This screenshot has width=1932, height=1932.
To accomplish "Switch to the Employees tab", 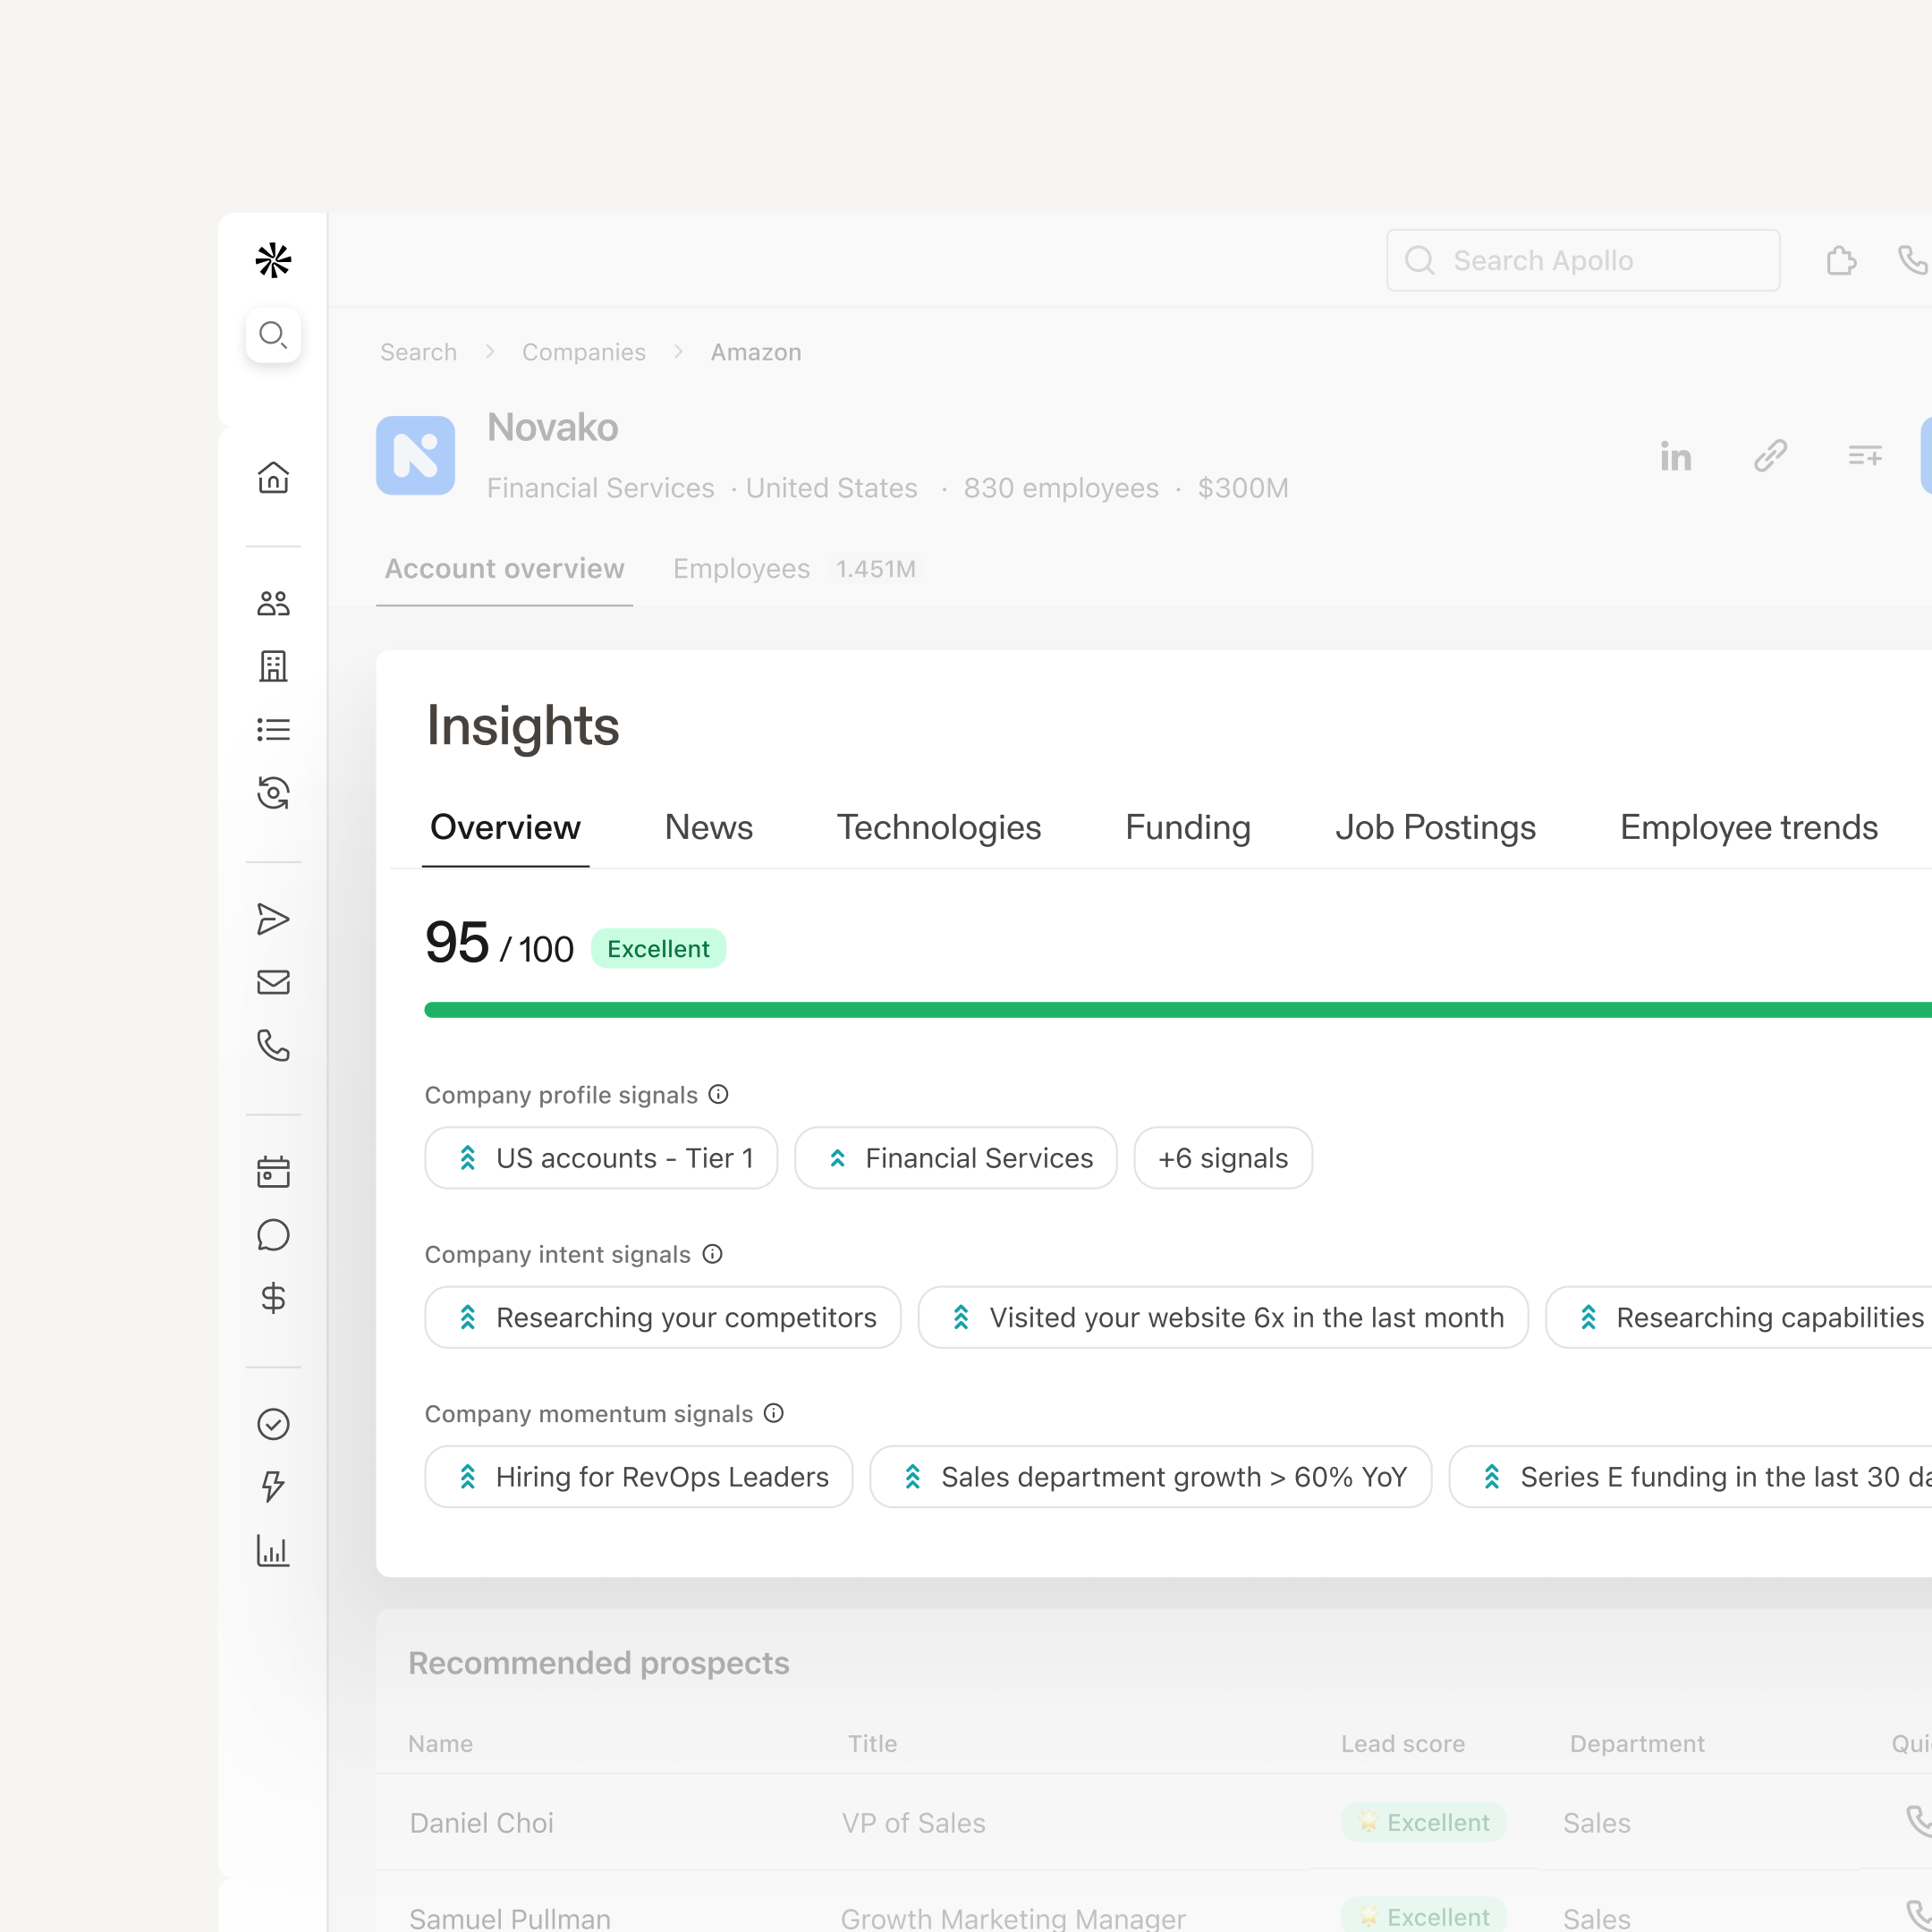I will click(740, 568).
